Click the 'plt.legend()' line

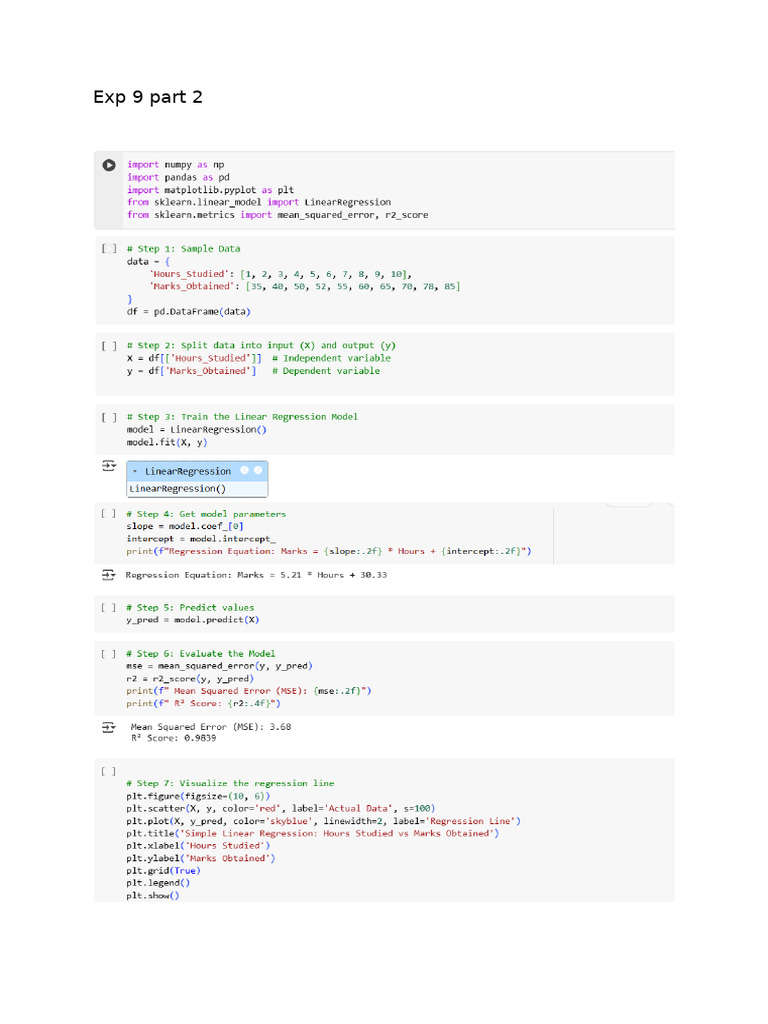coord(158,883)
